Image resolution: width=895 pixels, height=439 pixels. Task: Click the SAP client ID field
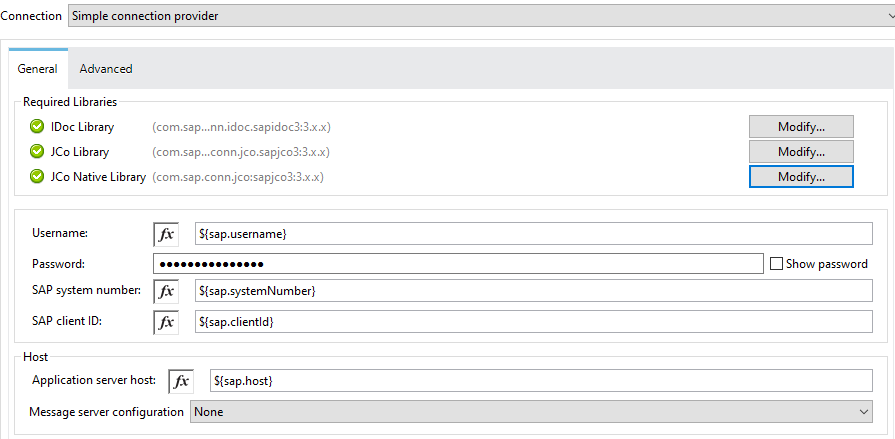530,322
